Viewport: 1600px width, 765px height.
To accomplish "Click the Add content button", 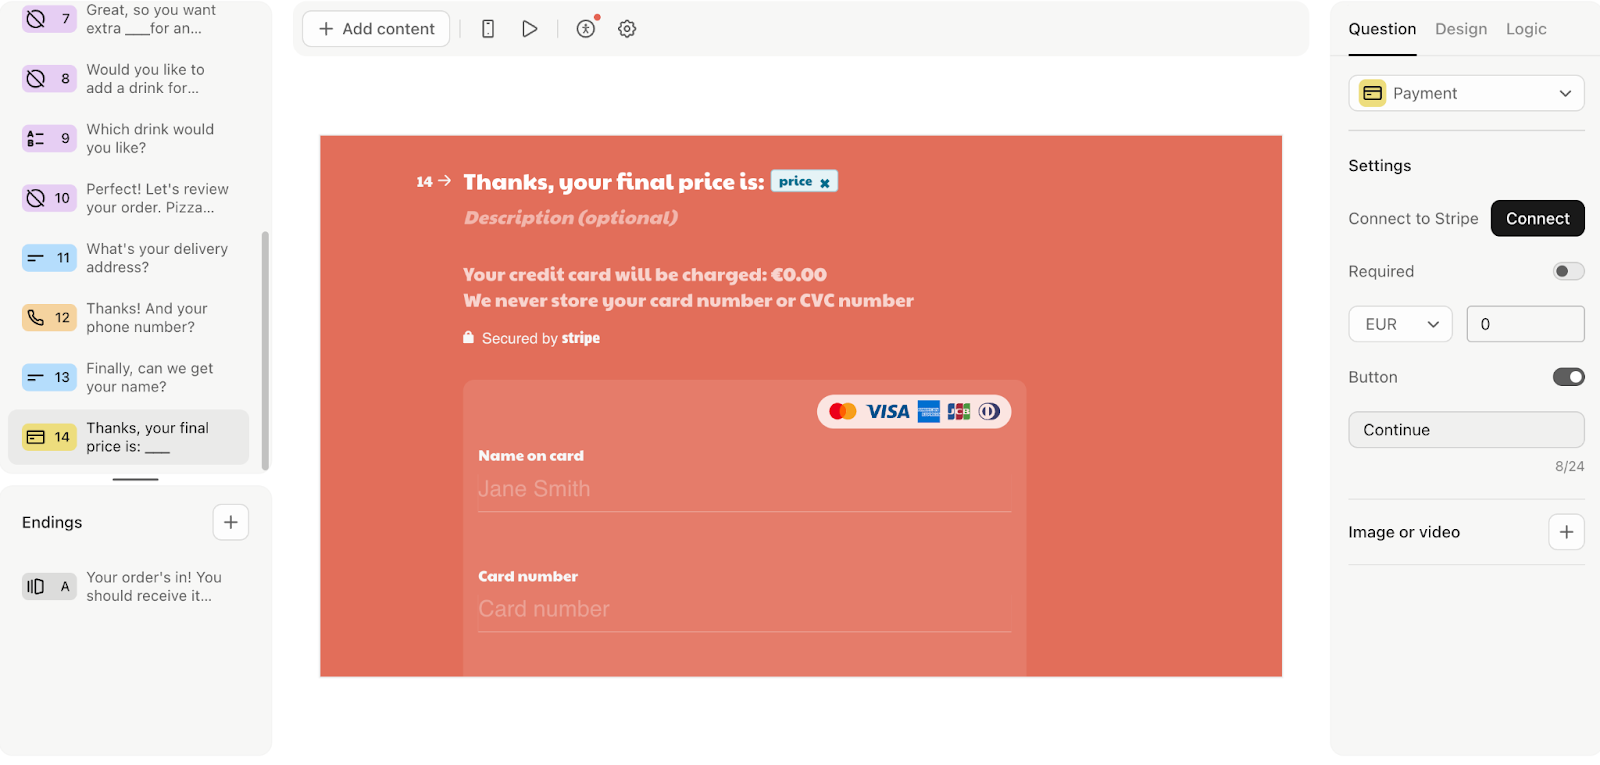I will tap(376, 29).
